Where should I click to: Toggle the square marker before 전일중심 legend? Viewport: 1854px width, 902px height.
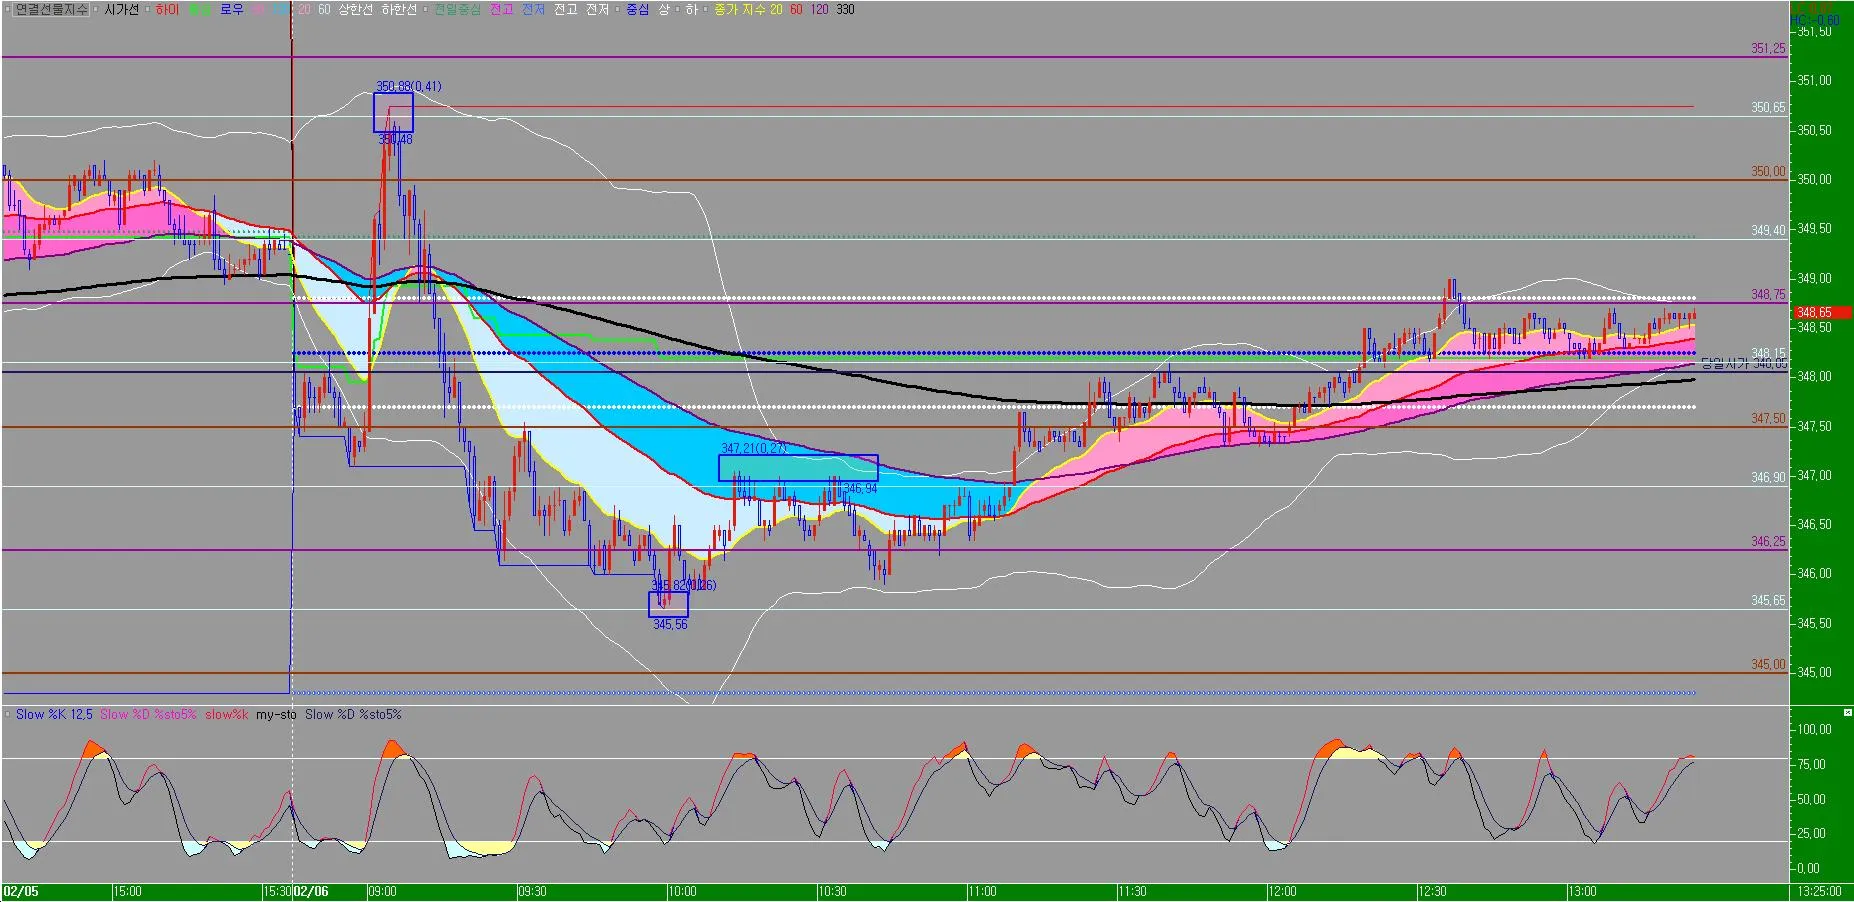425,9
